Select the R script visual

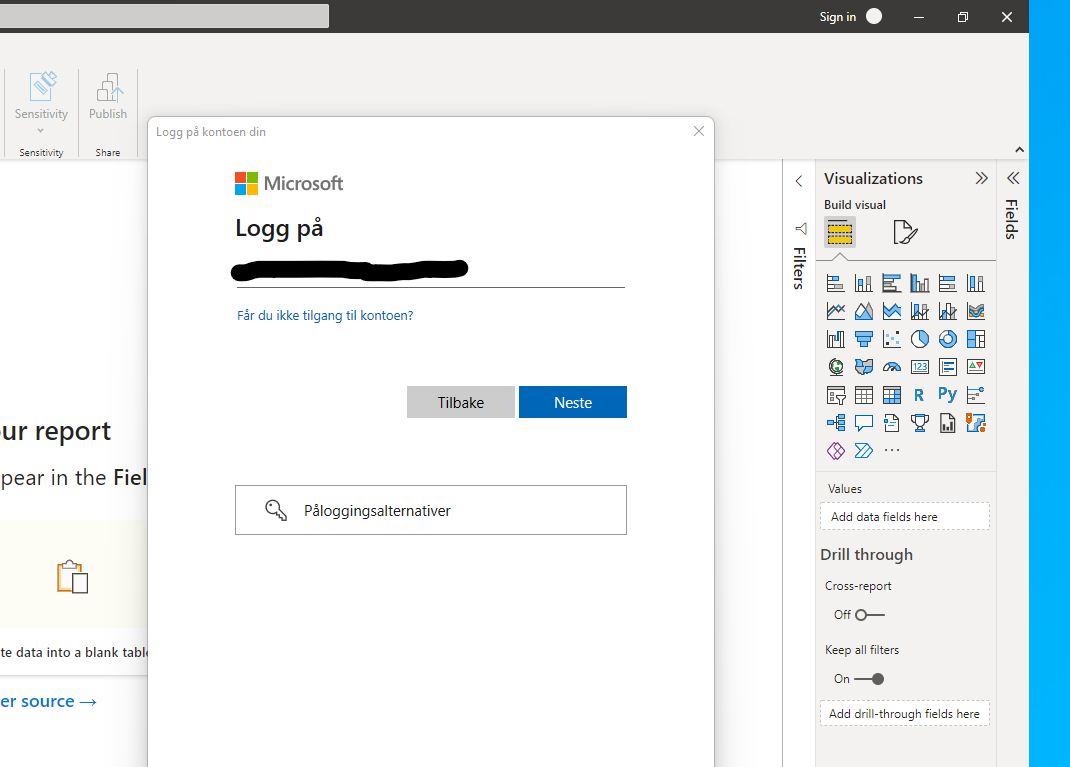click(919, 395)
